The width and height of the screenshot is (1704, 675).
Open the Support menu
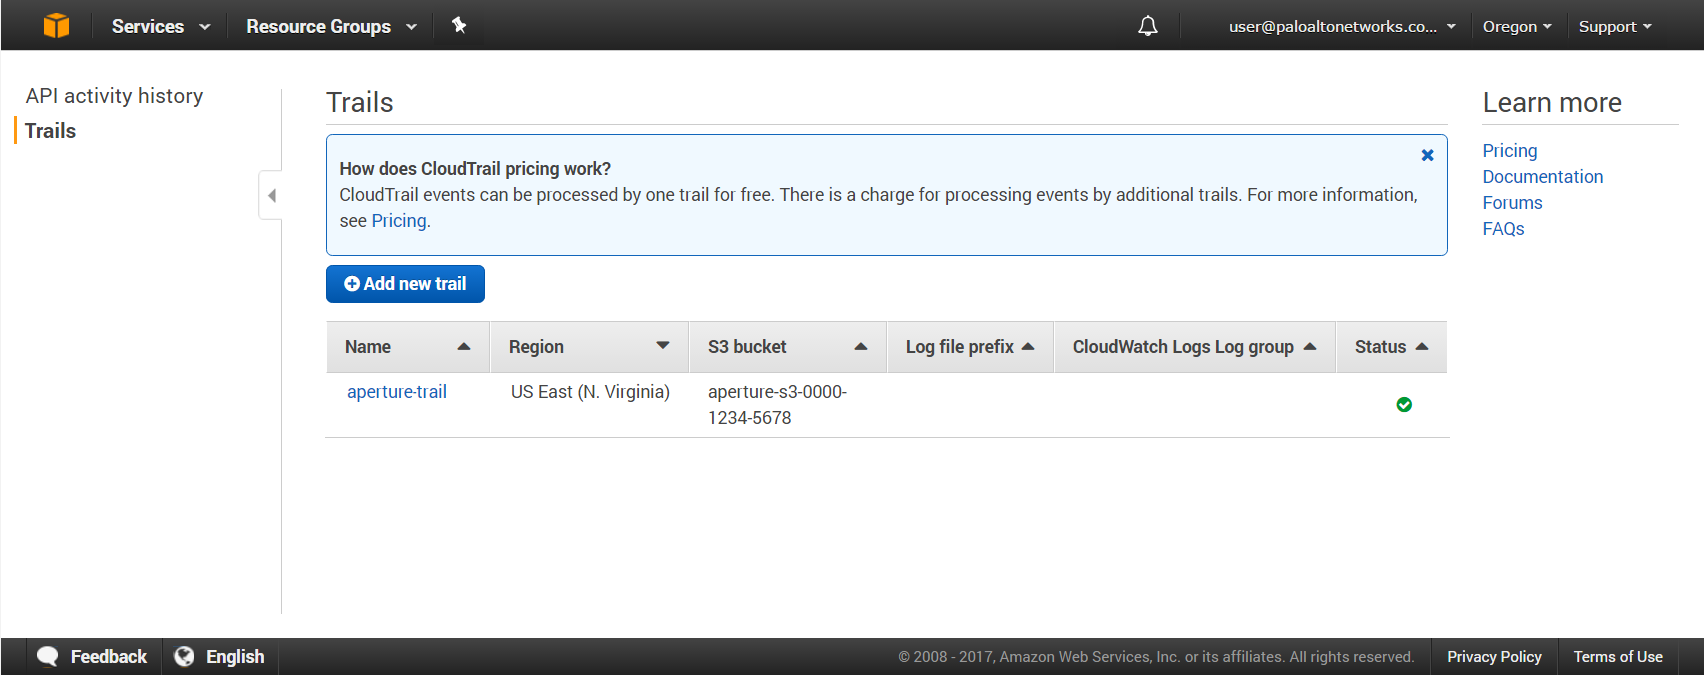[1614, 26]
